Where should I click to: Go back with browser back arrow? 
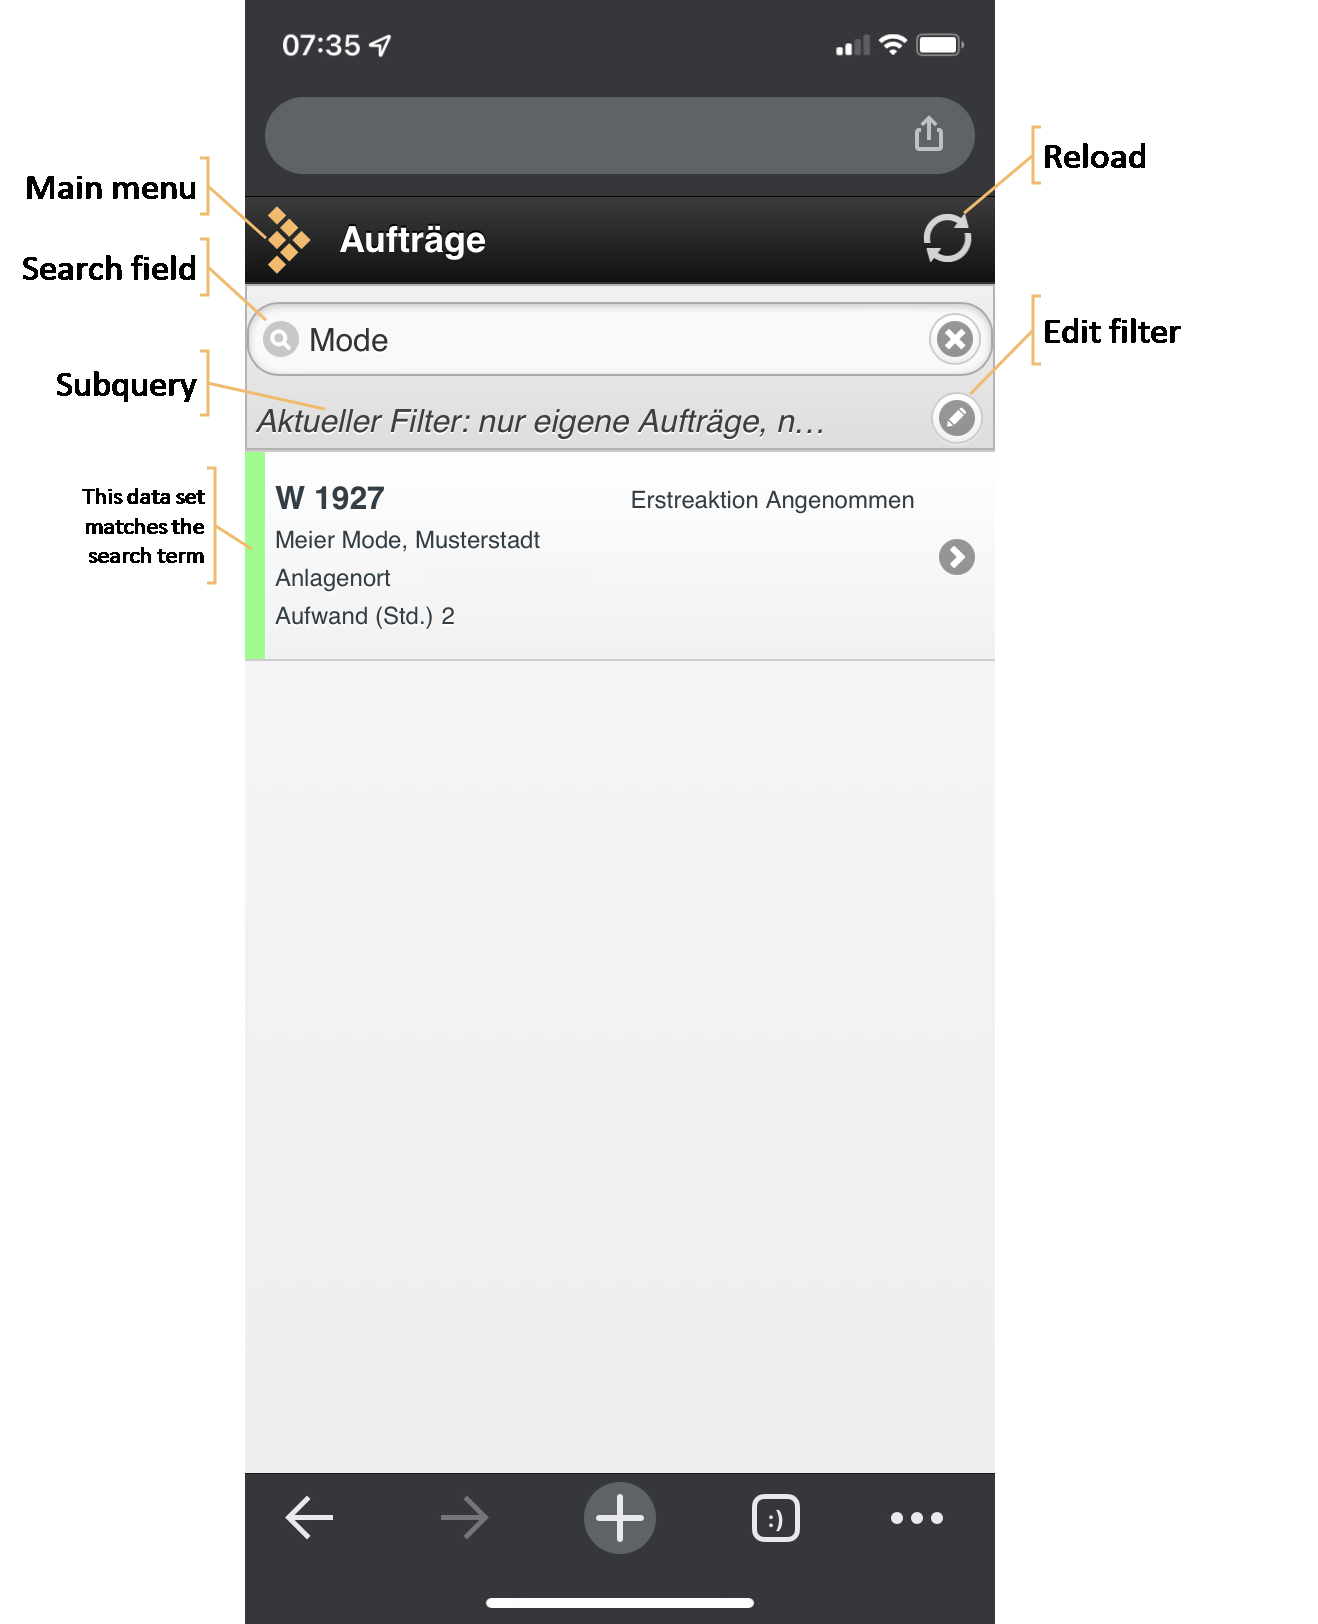click(x=309, y=1518)
